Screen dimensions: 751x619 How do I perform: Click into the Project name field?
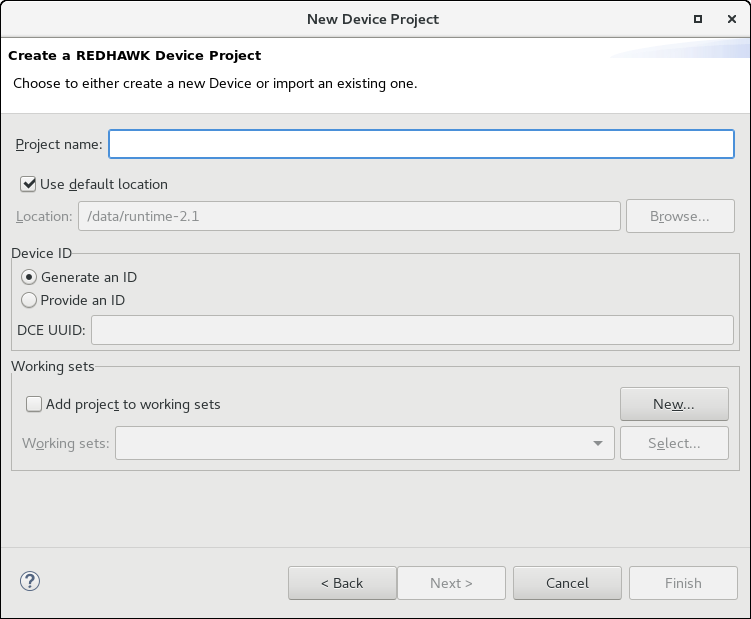coord(421,144)
